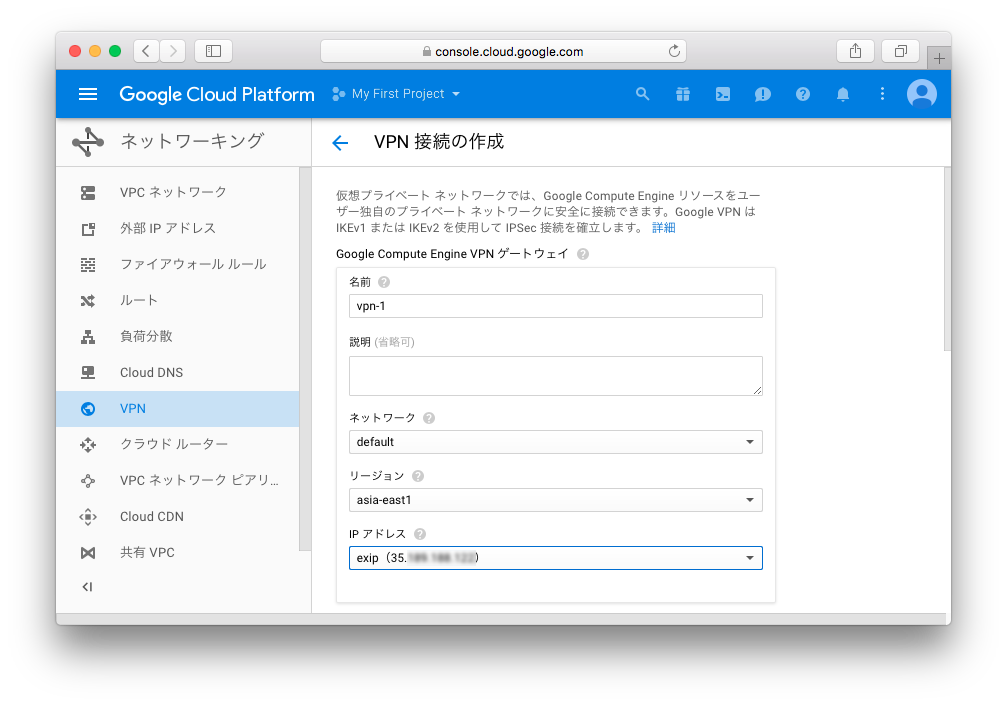
Task: Show help for ネットワーク field
Action: tap(429, 418)
